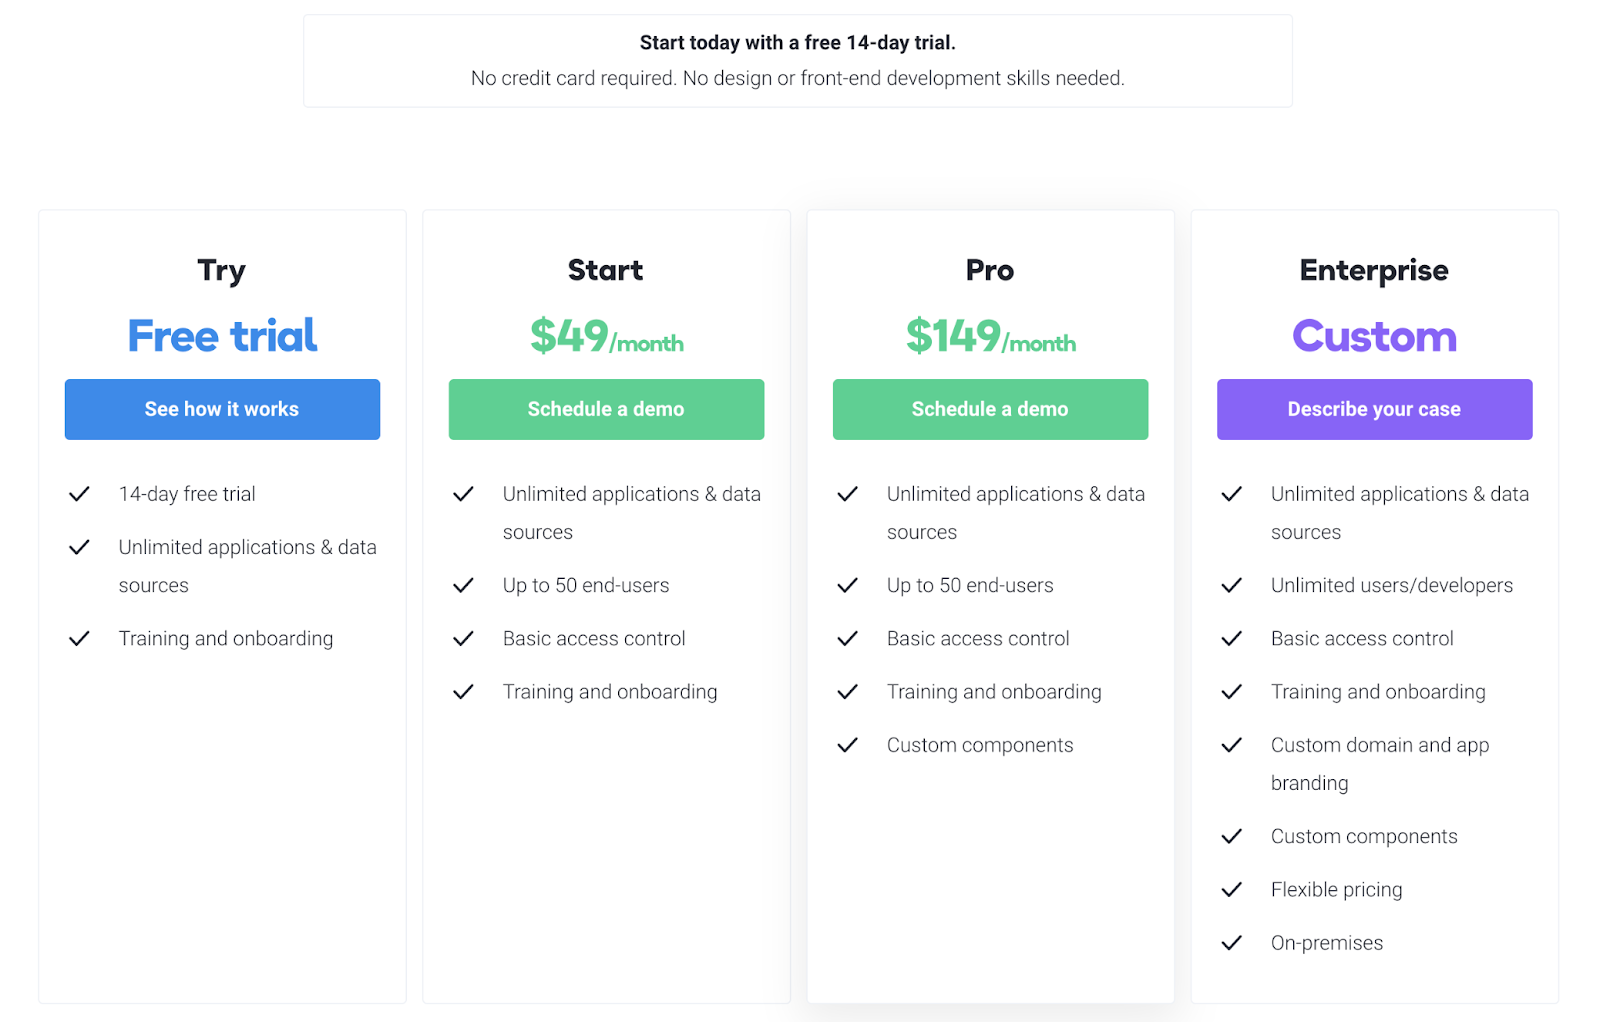The height and width of the screenshot is (1022, 1600).
Task: Click checkmark next to On-premises
Action: 1231,943
